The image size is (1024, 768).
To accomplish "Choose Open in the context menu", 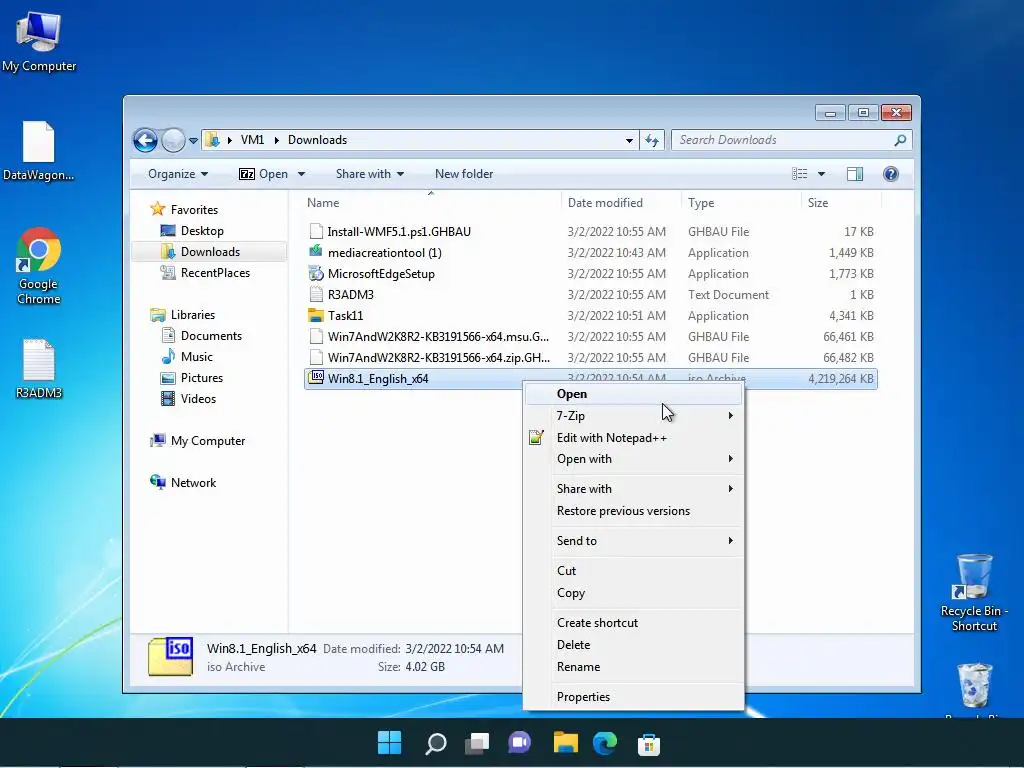I will point(633,394).
